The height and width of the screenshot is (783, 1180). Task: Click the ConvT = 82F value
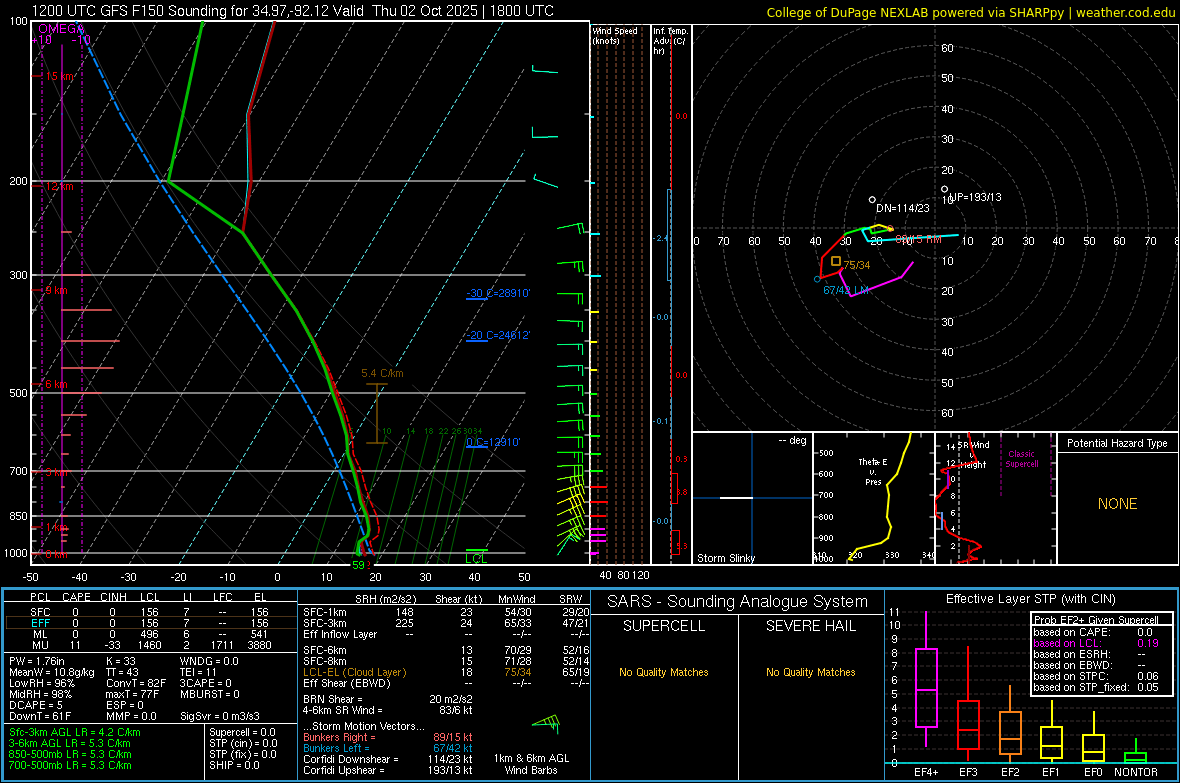point(135,683)
